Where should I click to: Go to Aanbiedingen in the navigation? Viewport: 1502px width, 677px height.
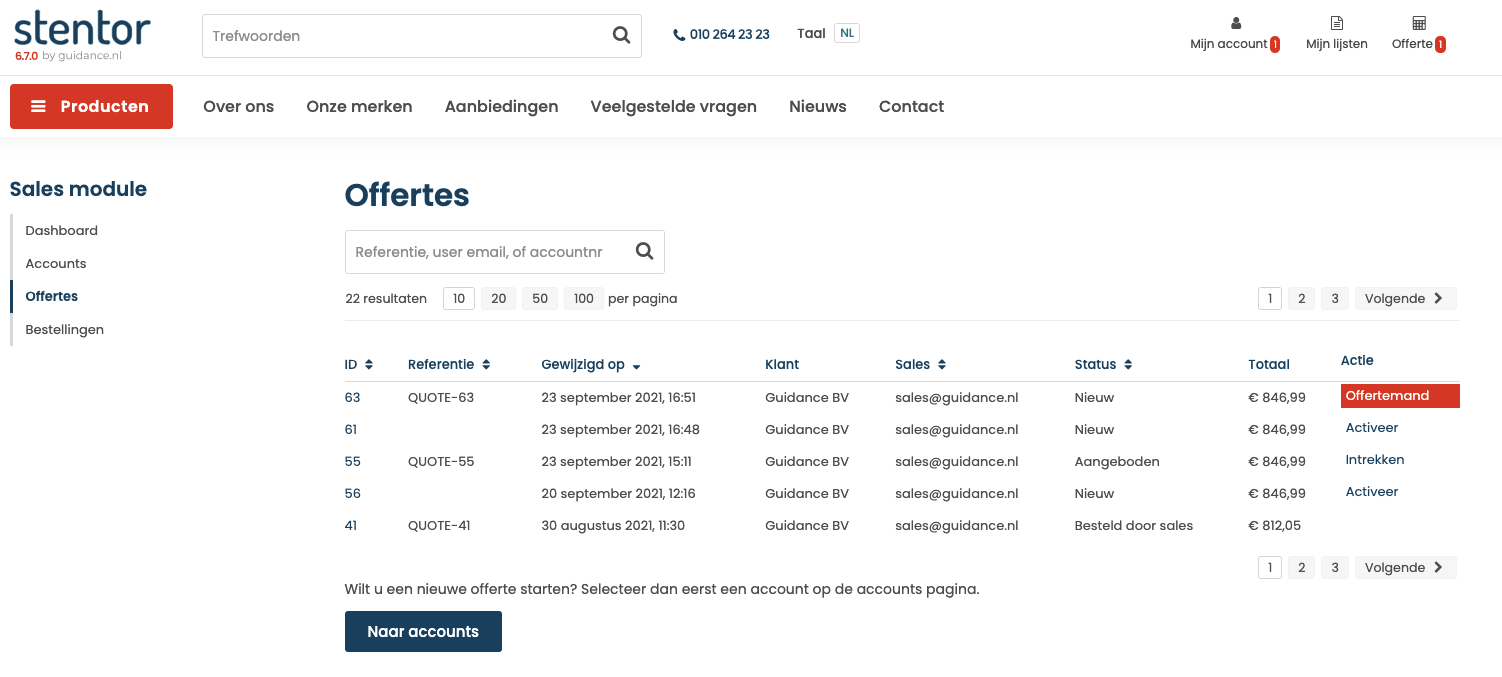pyautogui.click(x=501, y=107)
